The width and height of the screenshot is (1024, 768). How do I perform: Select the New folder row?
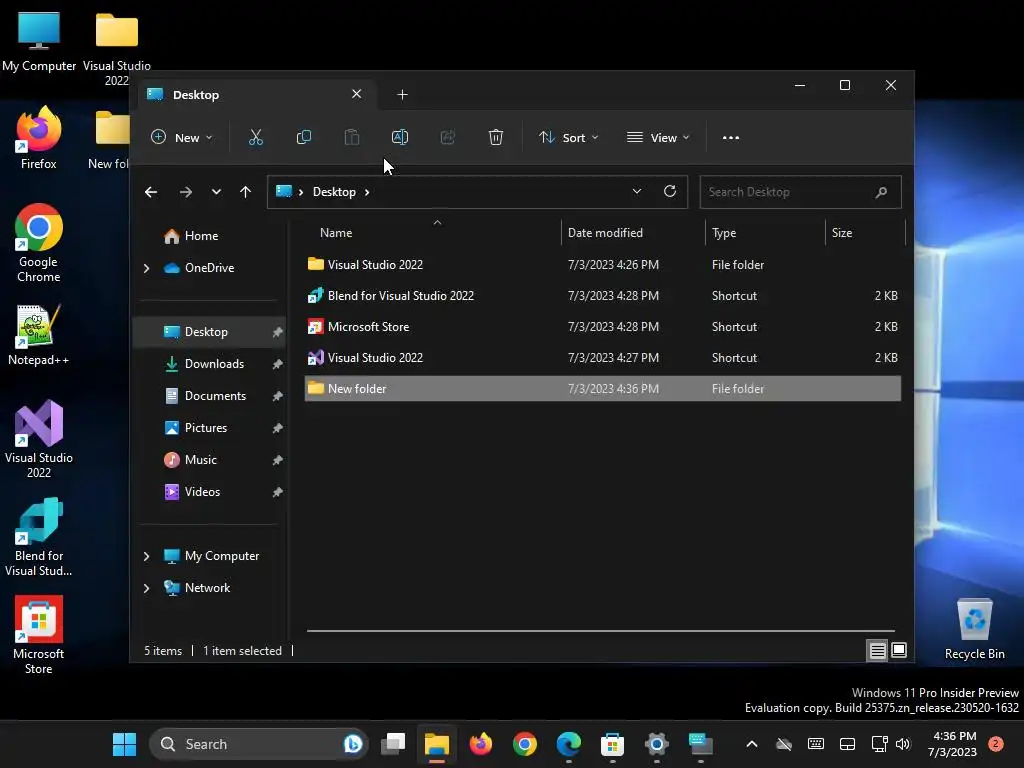(x=603, y=389)
